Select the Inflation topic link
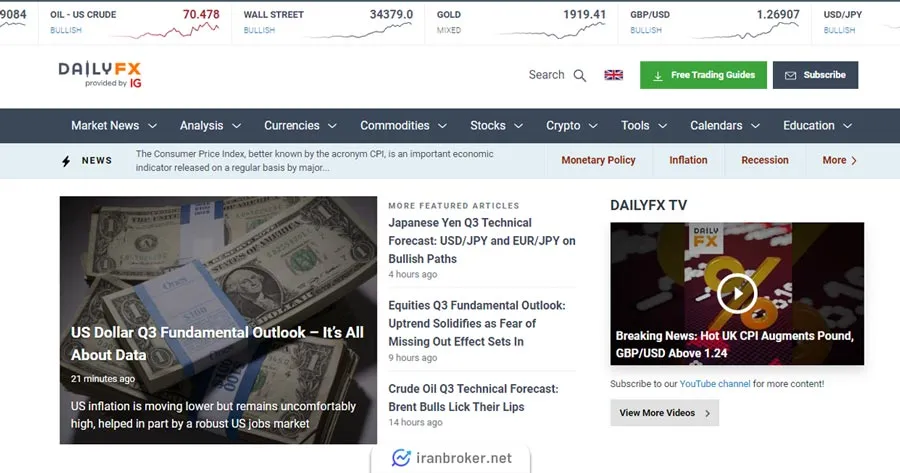This screenshot has width=900, height=473. pyautogui.click(x=688, y=160)
